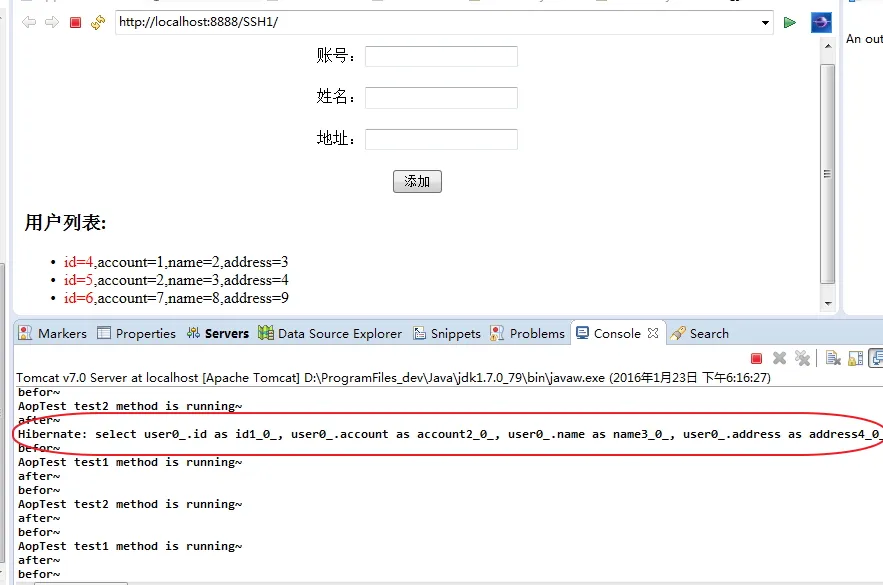883x585 pixels.
Task: Click the Snippets tab icon
Action: (420, 333)
